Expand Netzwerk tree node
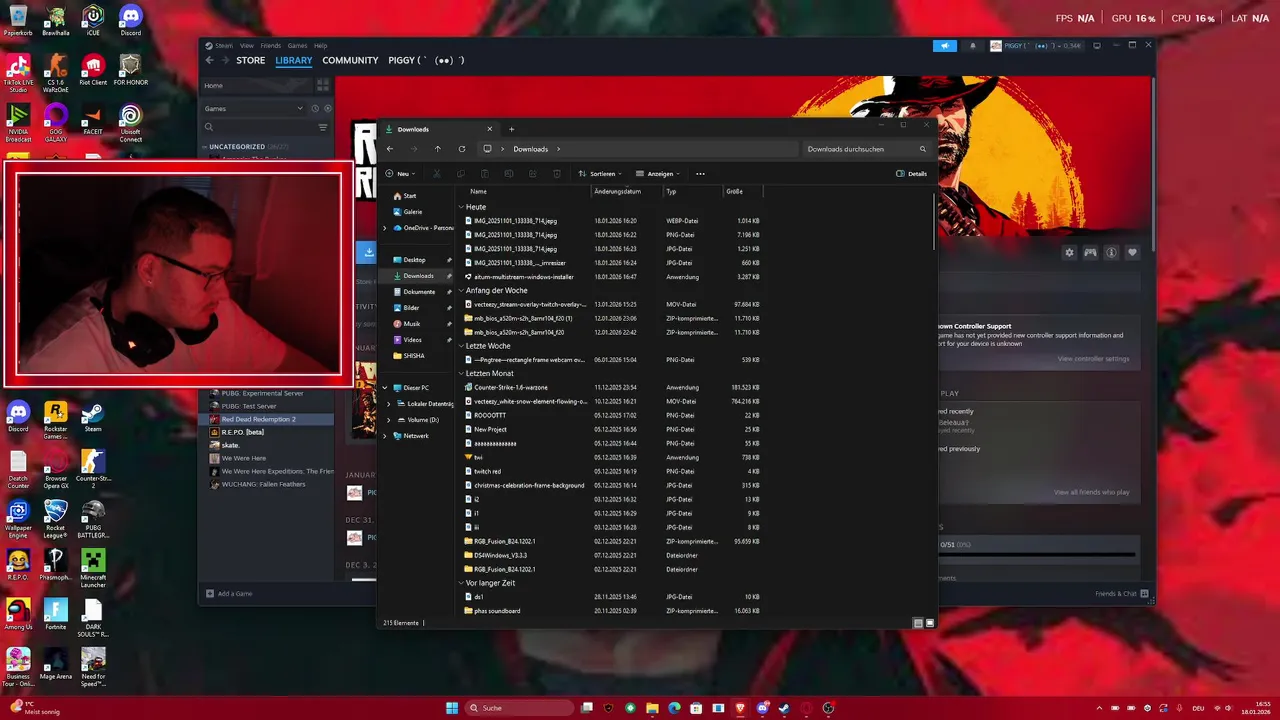The width and height of the screenshot is (1280, 720). (x=385, y=436)
